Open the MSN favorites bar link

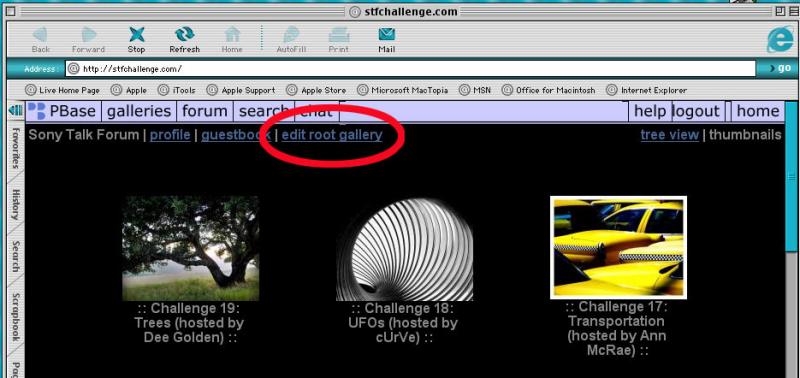pyautogui.click(x=475, y=90)
